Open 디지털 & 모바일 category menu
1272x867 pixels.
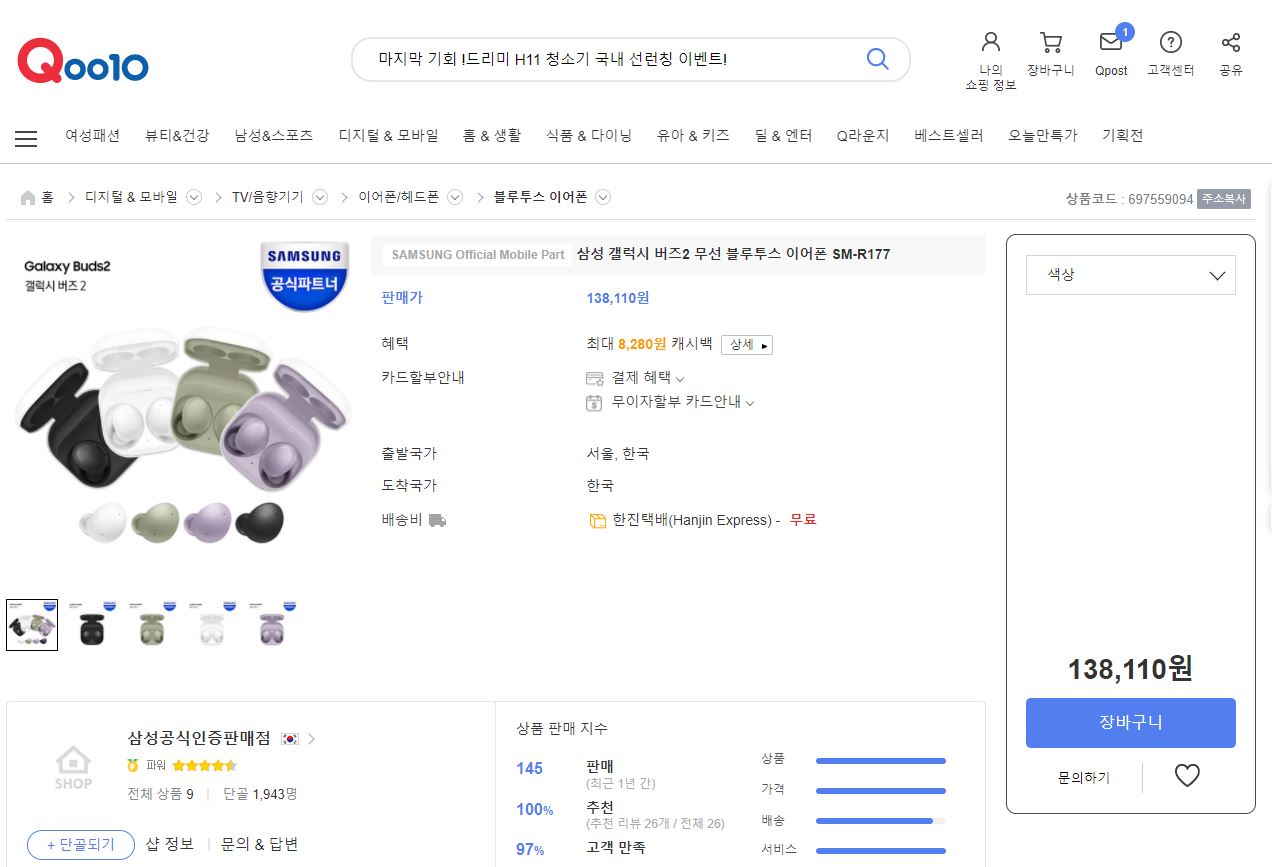click(388, 135)
